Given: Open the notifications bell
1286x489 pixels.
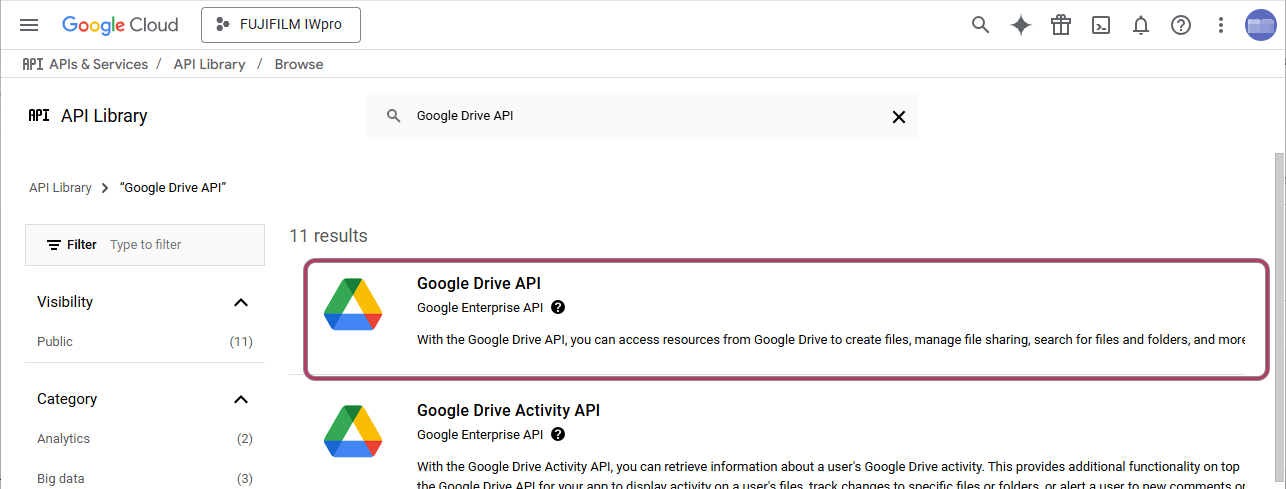Looking at the screenshot, I should click(1140, 25).
